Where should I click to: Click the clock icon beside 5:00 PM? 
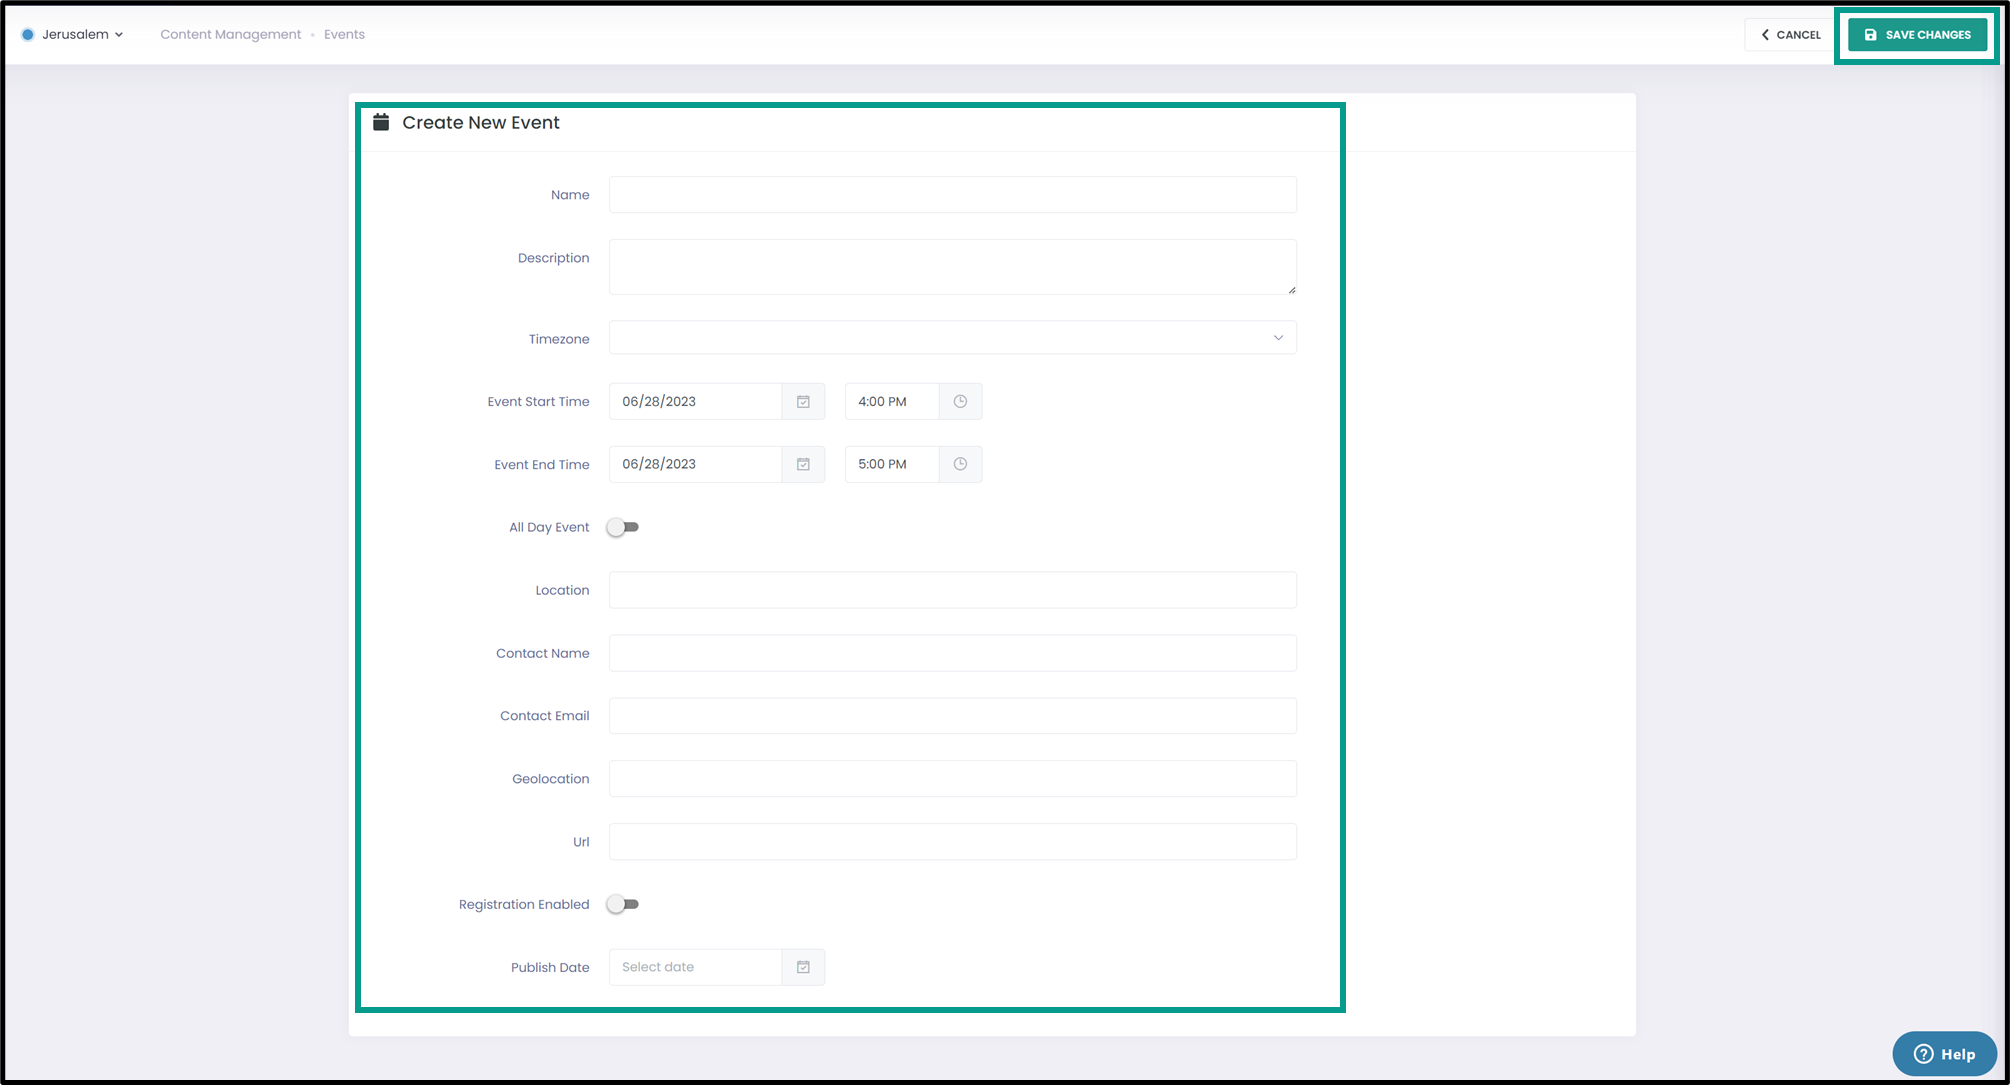pyautogui.click(x=960, y=464)
